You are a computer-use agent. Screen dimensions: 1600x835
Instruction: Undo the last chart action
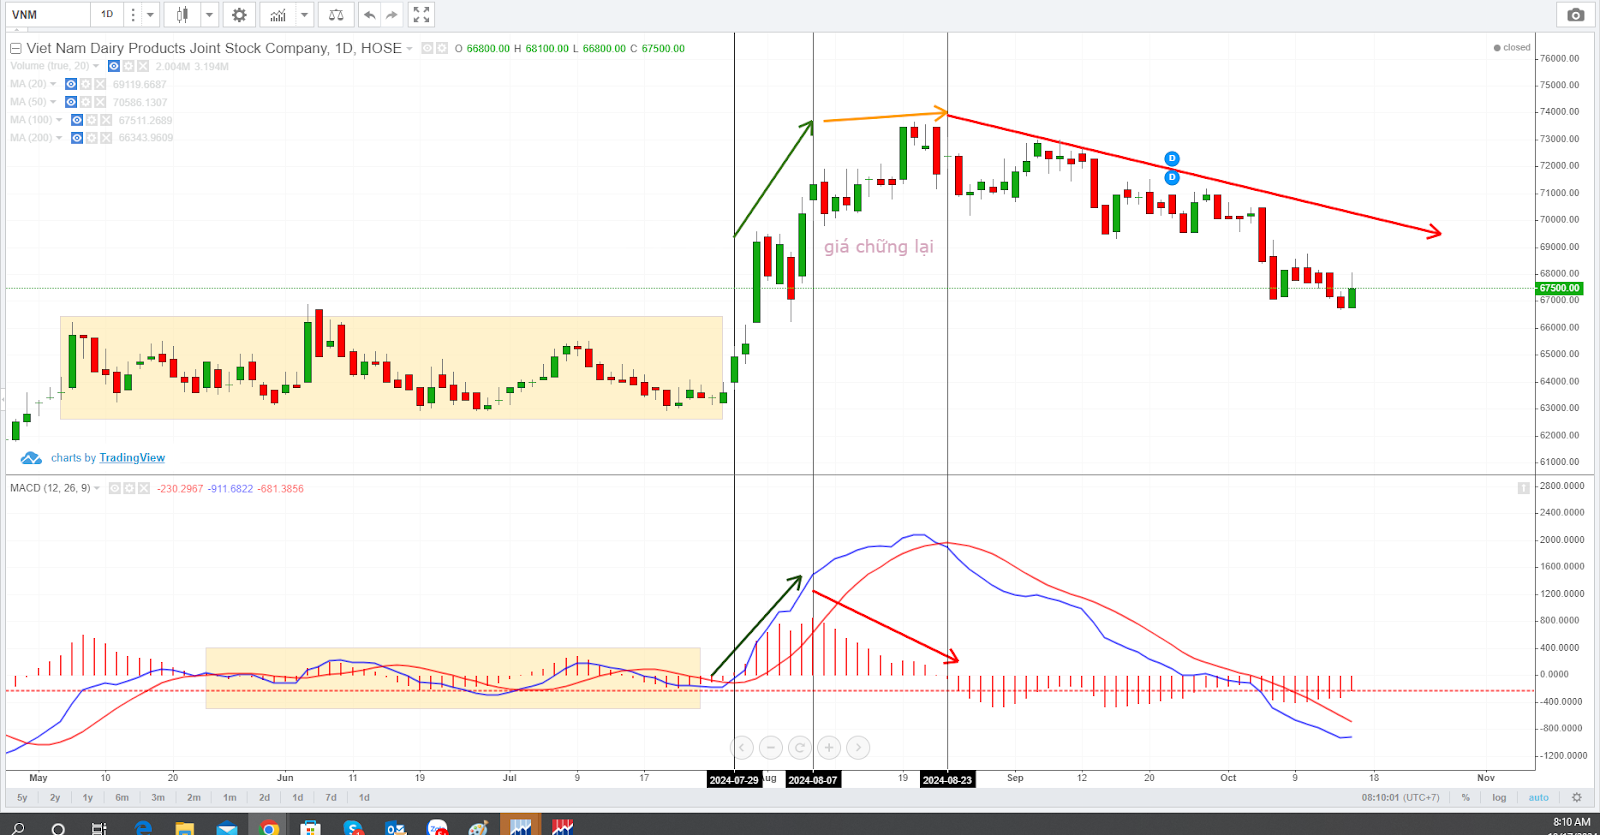click(370, 15)
